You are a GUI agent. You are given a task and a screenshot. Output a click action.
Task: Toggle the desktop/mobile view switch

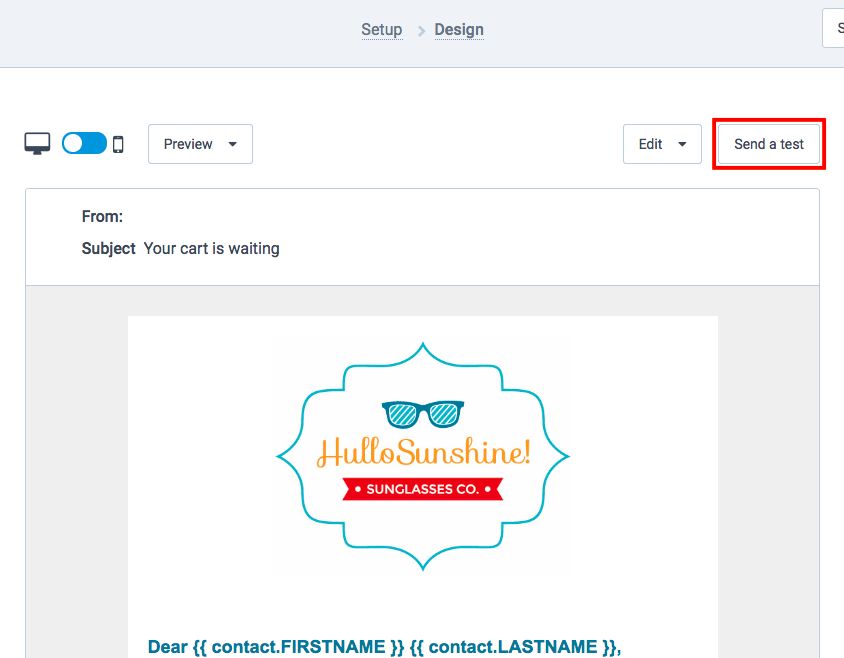point(85,143)
